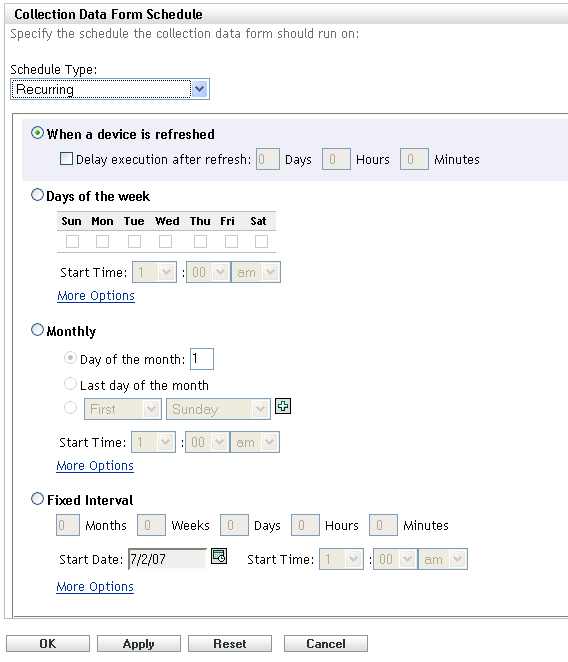Viewport: 568px width, 662px height.
Task: Tick the Fri day checkbox
Action: coord(231,241)
